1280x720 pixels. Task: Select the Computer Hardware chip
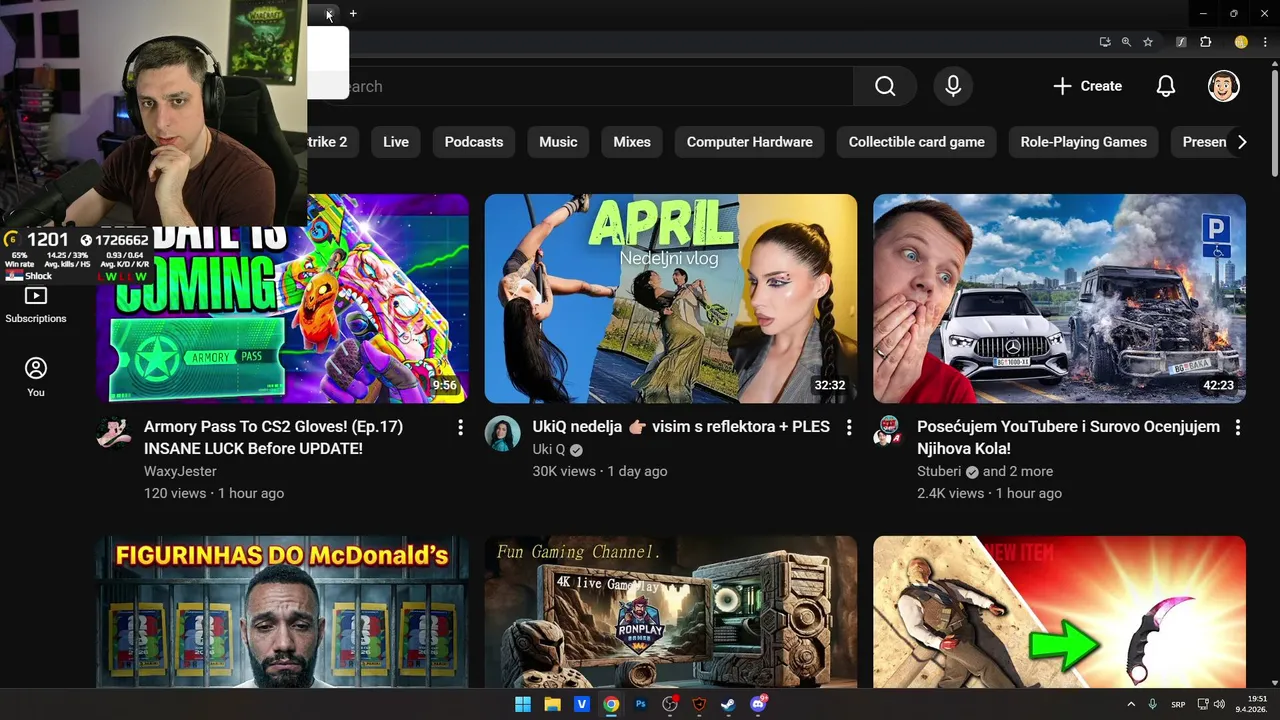click(750, 142)
